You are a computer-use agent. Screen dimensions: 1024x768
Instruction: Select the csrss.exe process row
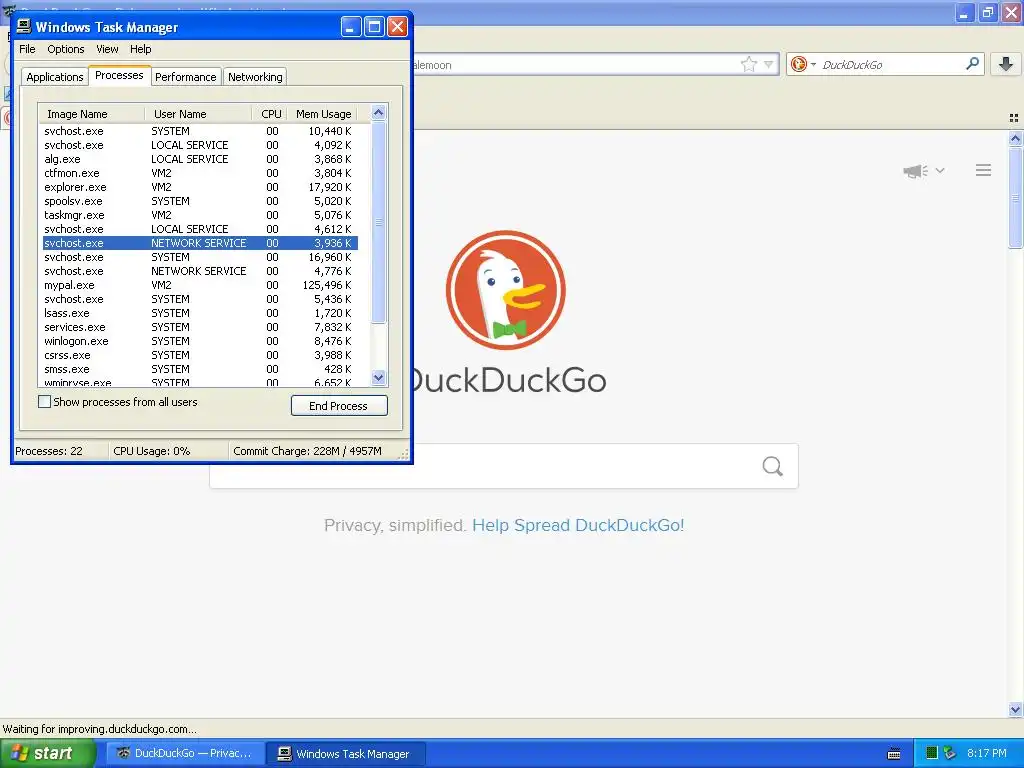(200, 355)
